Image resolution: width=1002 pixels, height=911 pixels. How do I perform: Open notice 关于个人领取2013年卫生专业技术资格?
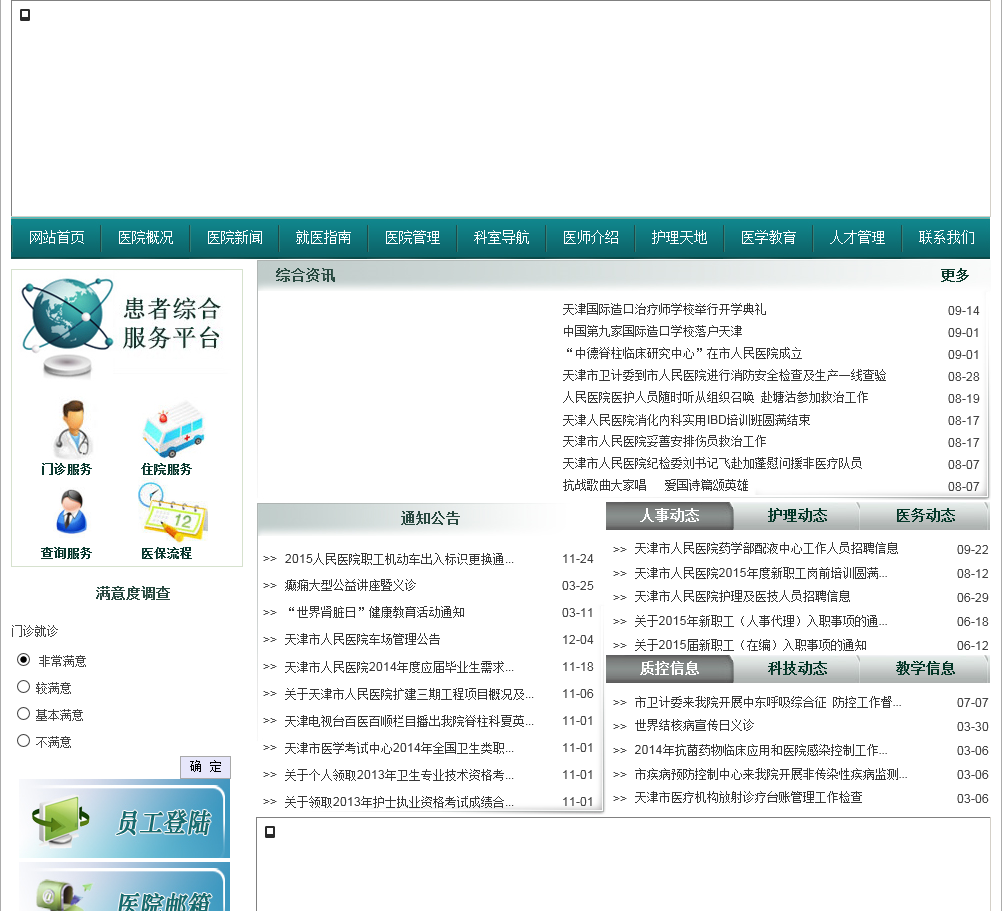pos(399,775)
